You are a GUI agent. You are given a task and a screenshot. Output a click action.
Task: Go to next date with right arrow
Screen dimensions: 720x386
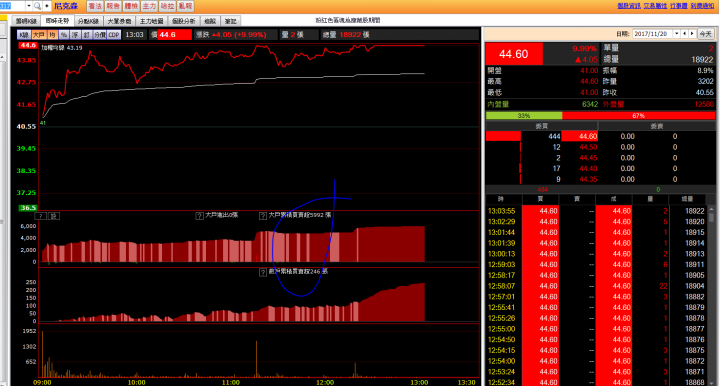click(692, 34)
